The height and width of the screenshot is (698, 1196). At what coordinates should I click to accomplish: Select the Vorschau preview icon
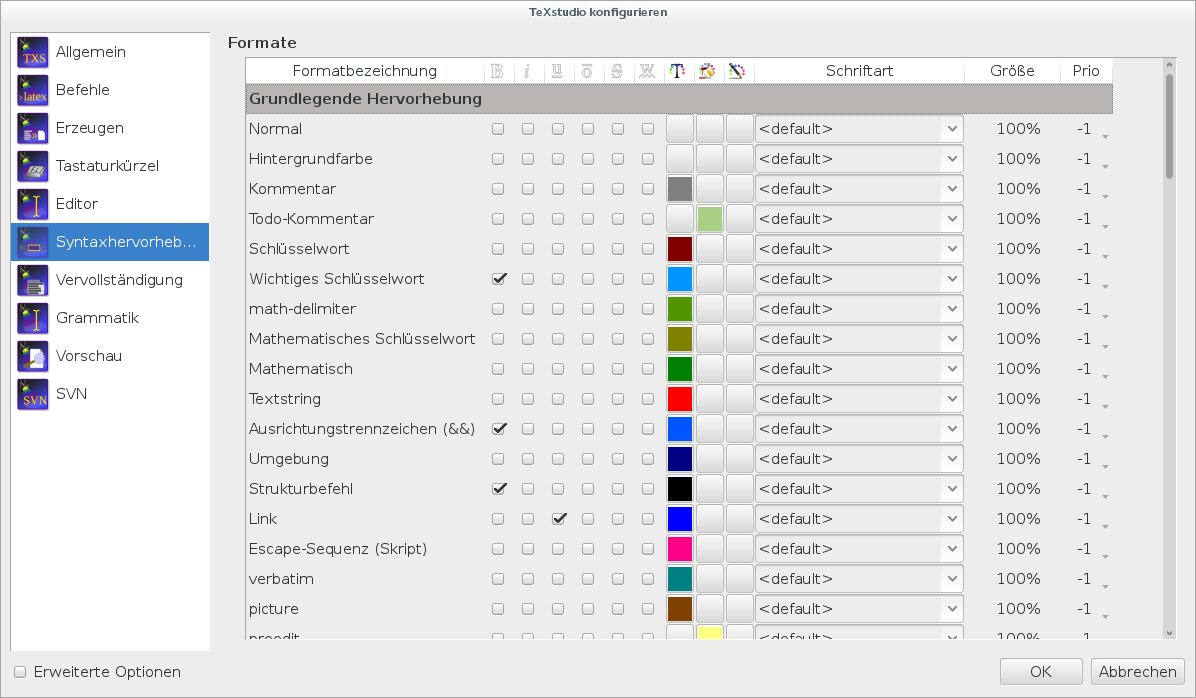(33, 356)
